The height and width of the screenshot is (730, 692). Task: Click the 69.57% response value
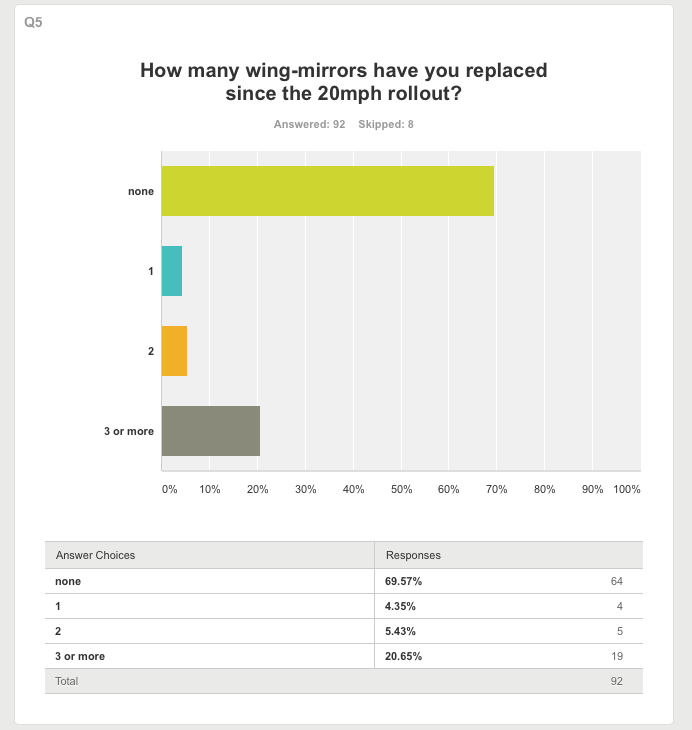click(403, 581)
